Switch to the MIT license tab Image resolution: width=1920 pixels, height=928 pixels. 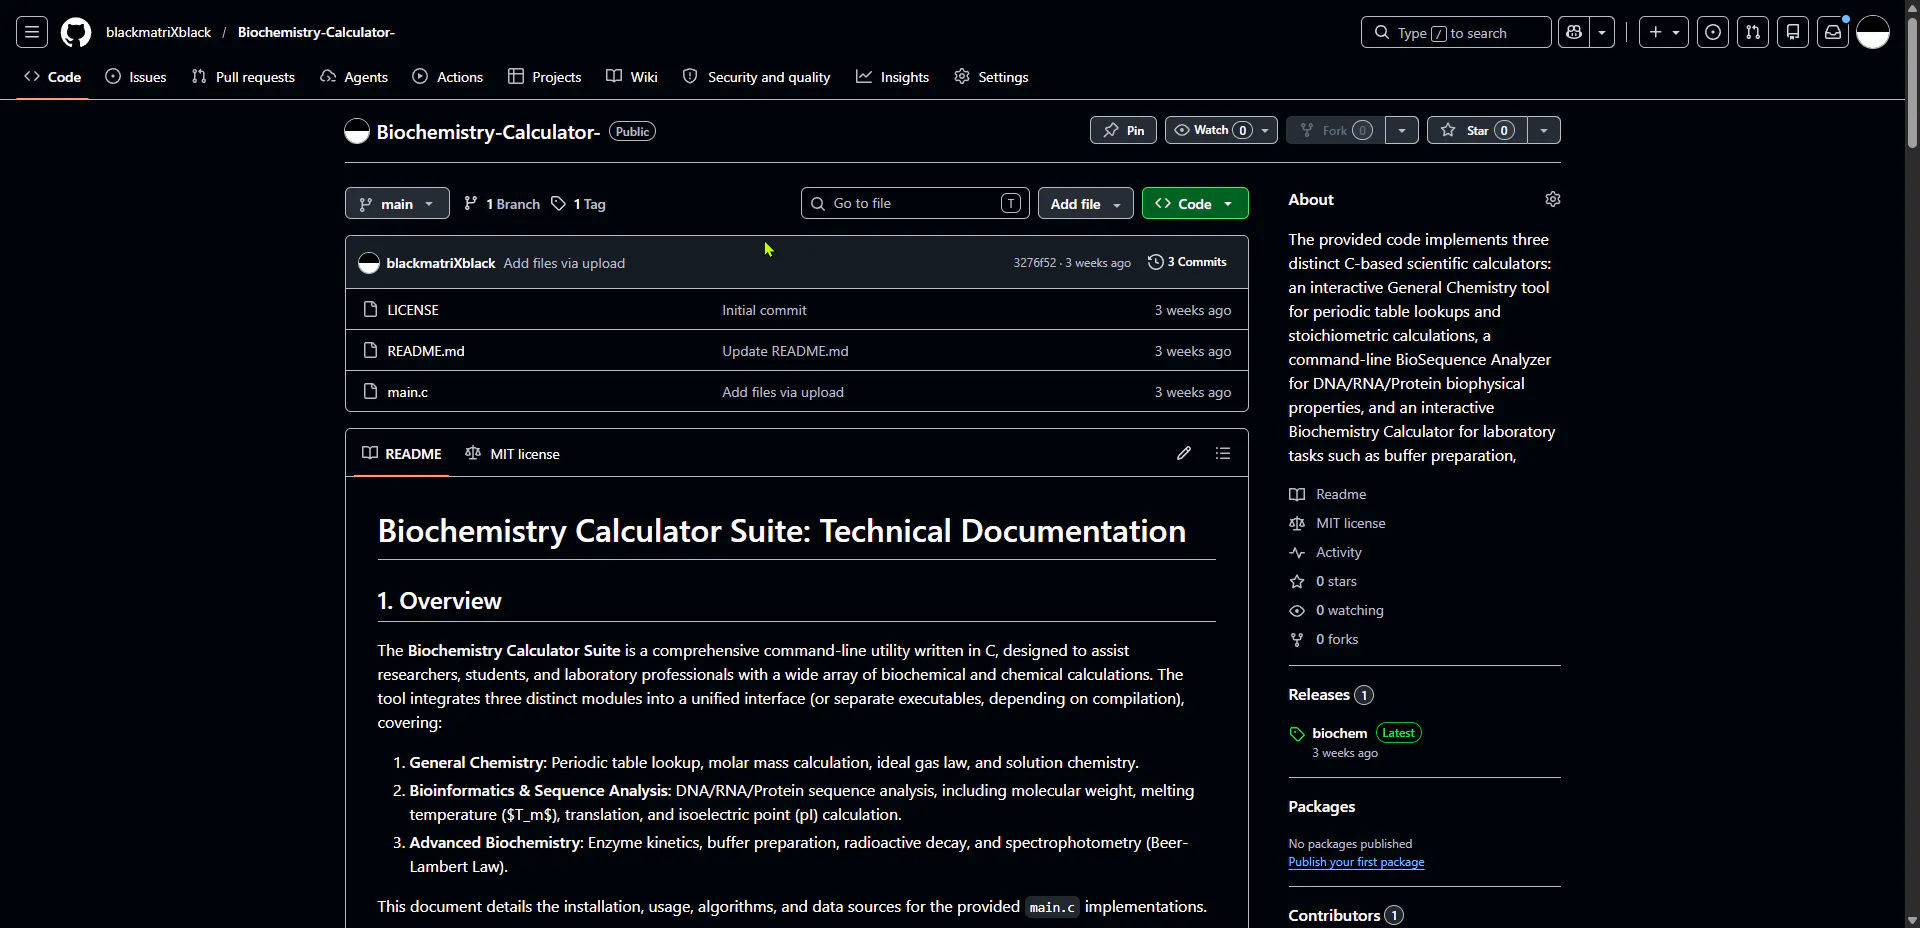[x=512, y=453]
